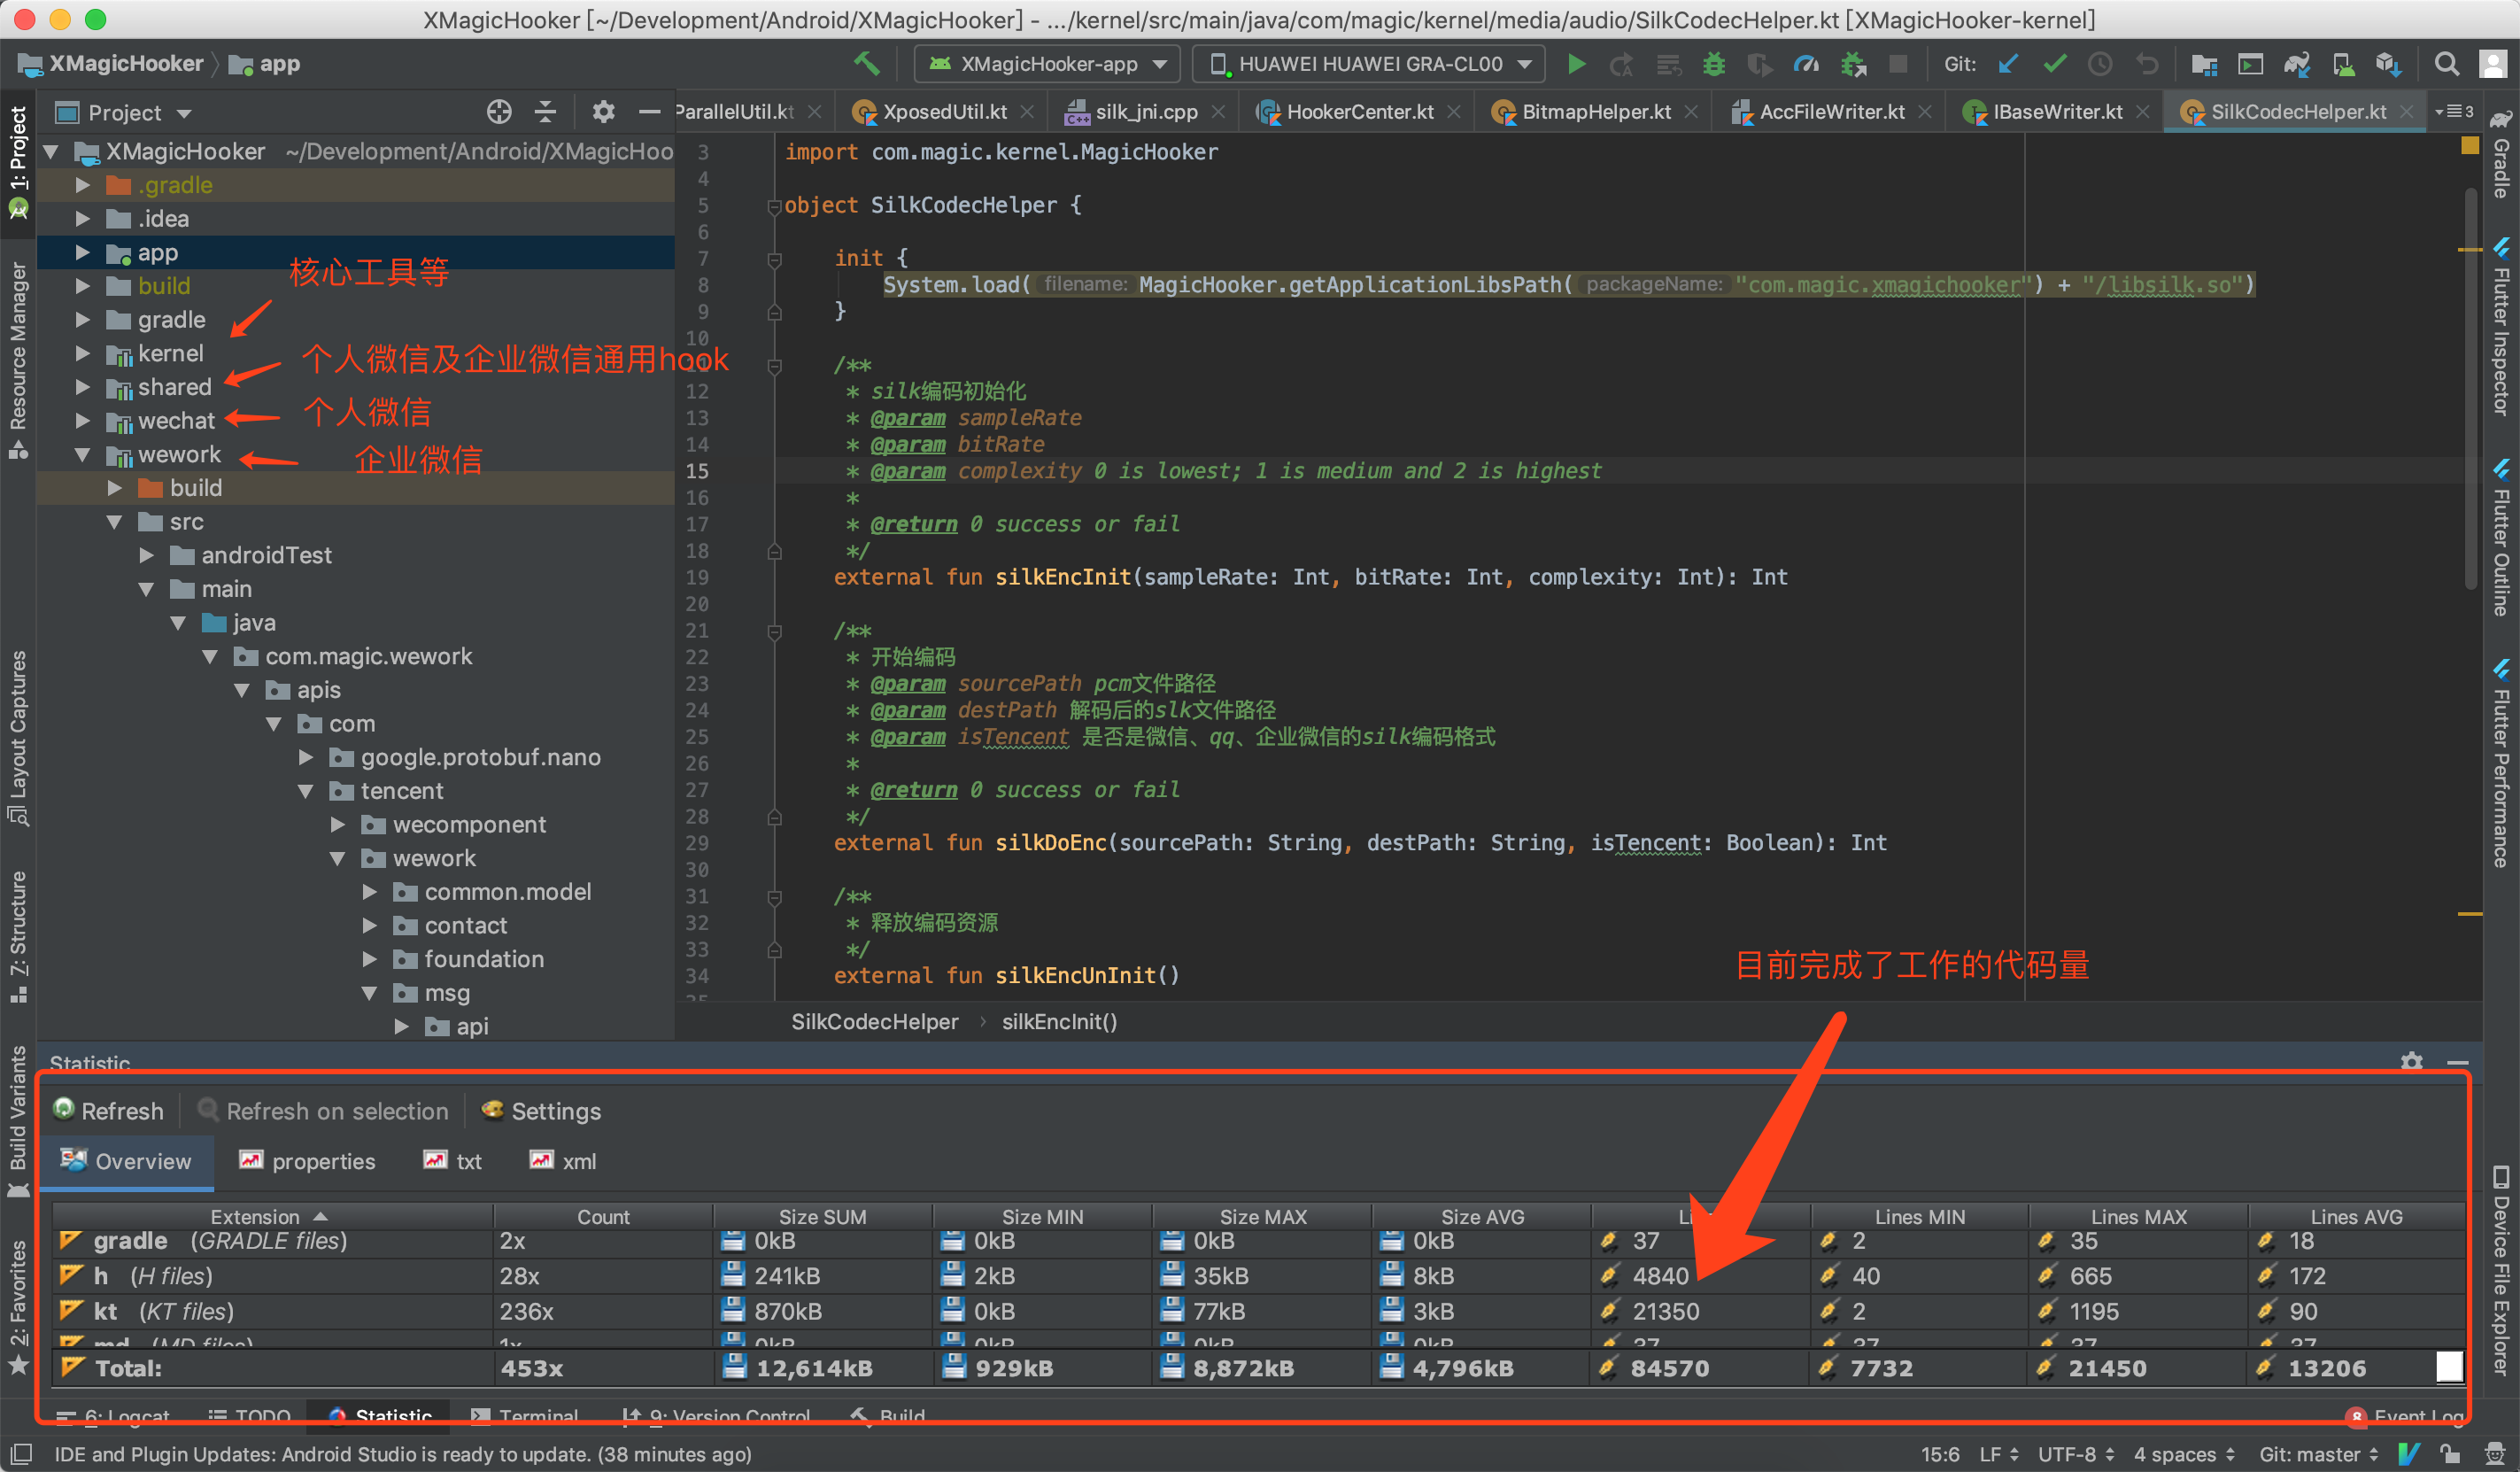Expand the wechat module folder
Viewport: 2520px width, 1472px height.
83,420
